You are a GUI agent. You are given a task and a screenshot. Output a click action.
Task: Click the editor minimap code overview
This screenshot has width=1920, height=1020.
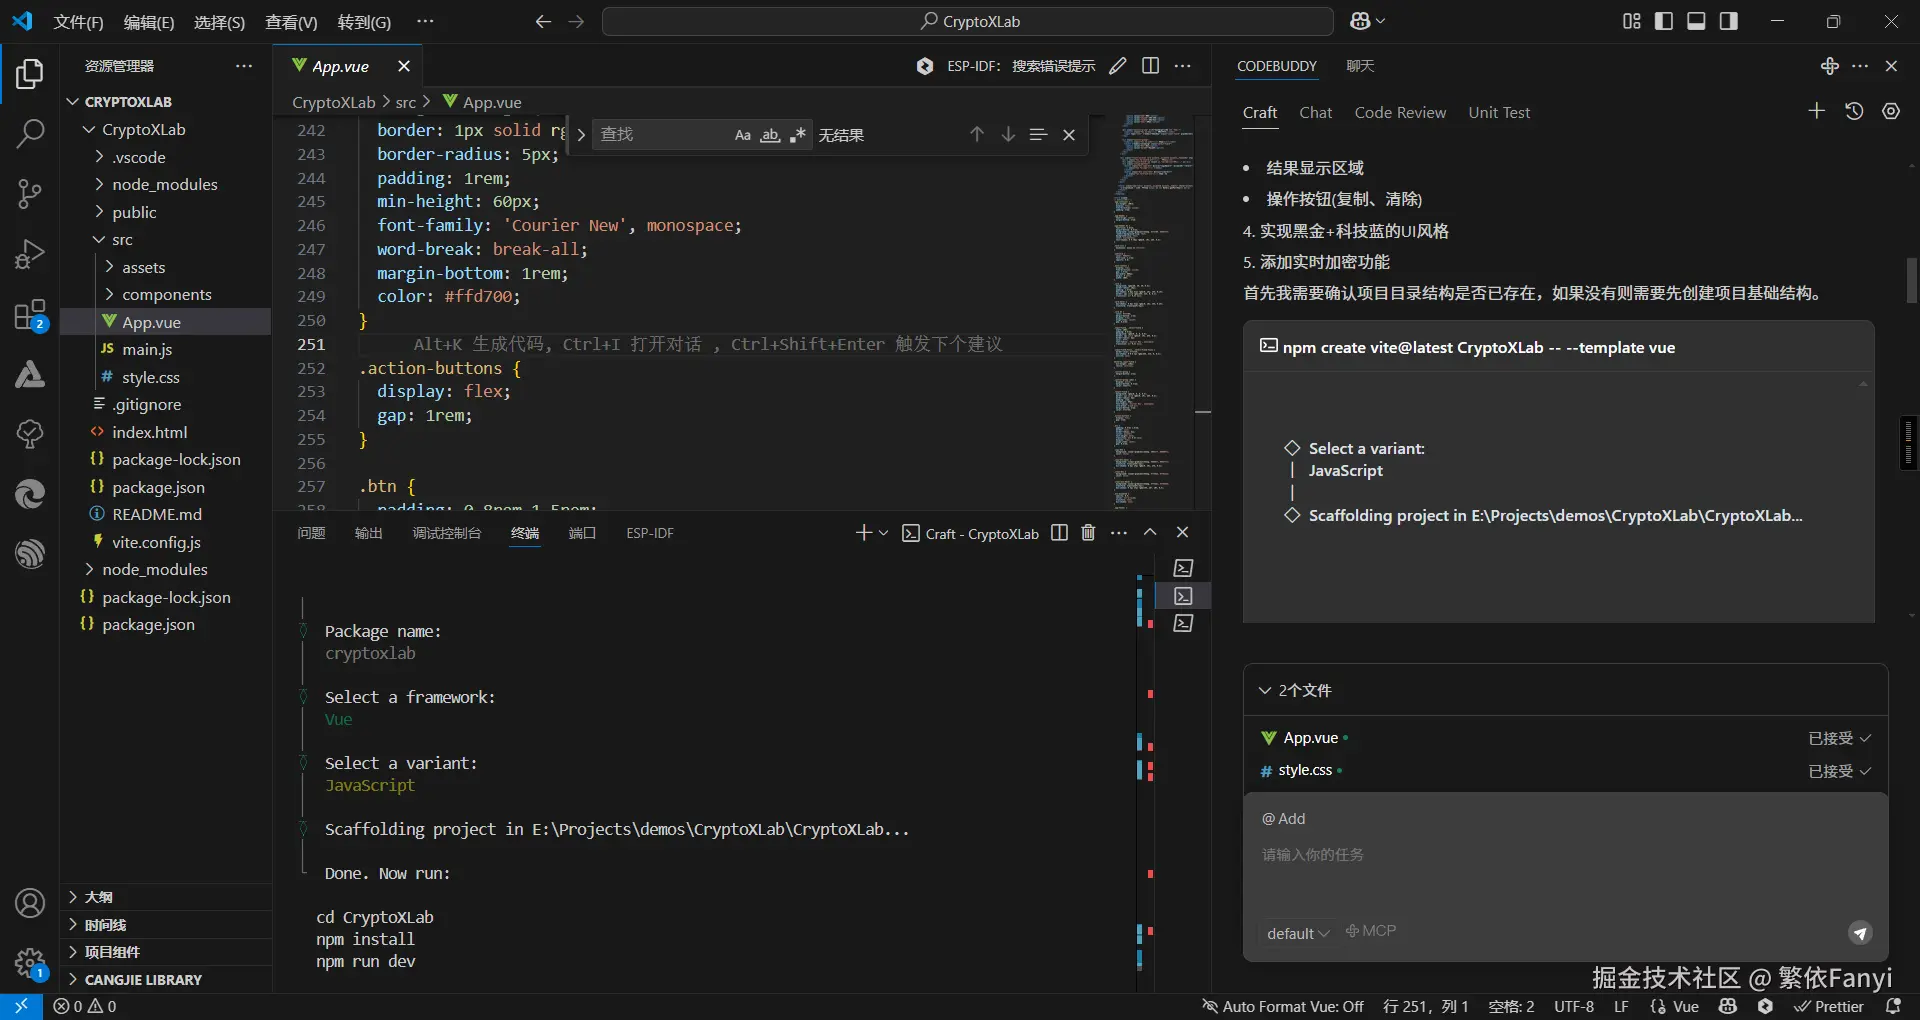1155,300
